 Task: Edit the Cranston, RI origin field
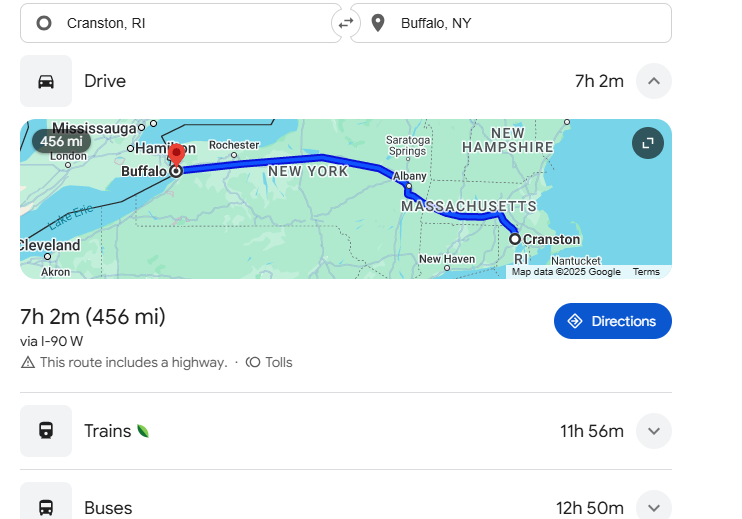(190, 23)
